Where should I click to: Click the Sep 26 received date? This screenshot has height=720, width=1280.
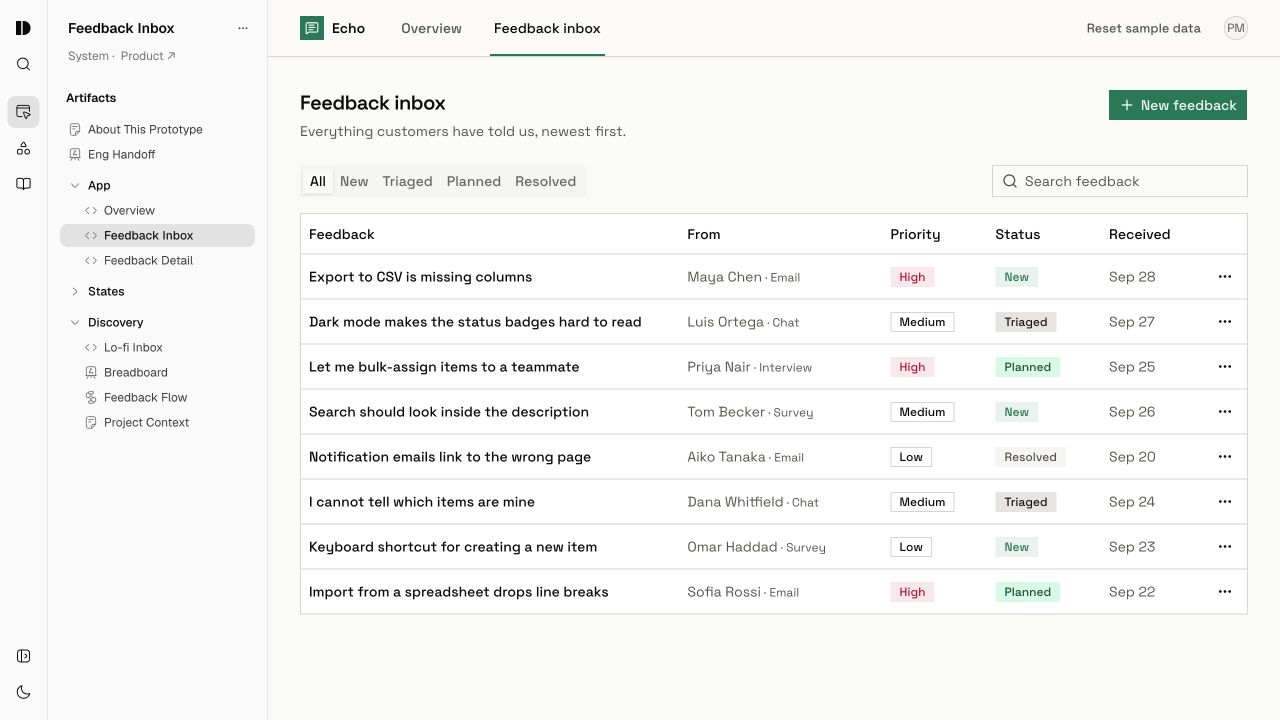pyautogui.click(x=1132, y=412)
